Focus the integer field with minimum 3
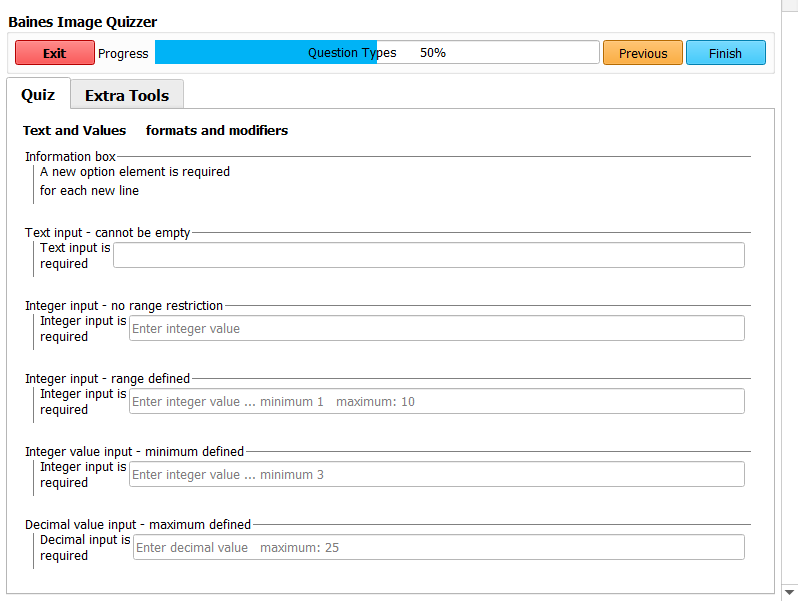Viewport: 801px width, 602px height. pyautogui.click(x=436, y=474)
